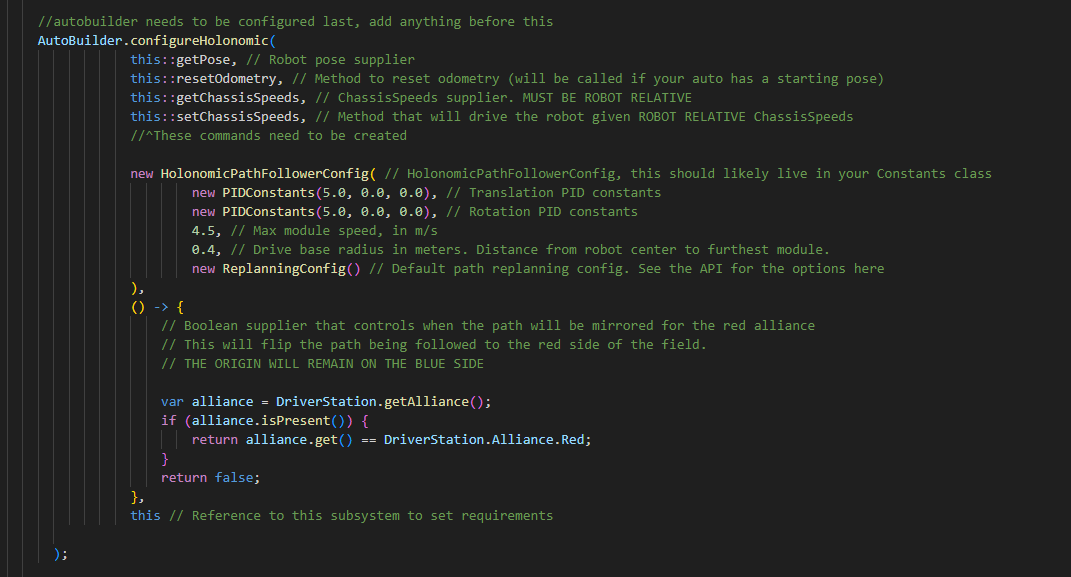Click alliance.isPresent condition
The image size is (1071, 577).
pyautogui.click(x=268, y=421)
